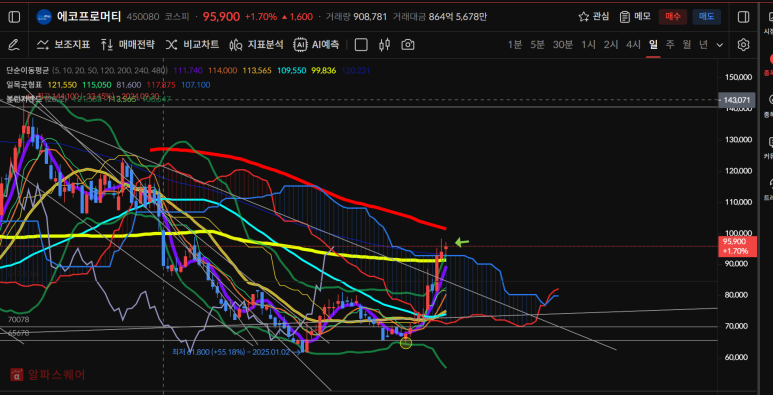Open 매매전략 trading strategy menu
773x395 pixels.
click(x=128, y=45)
